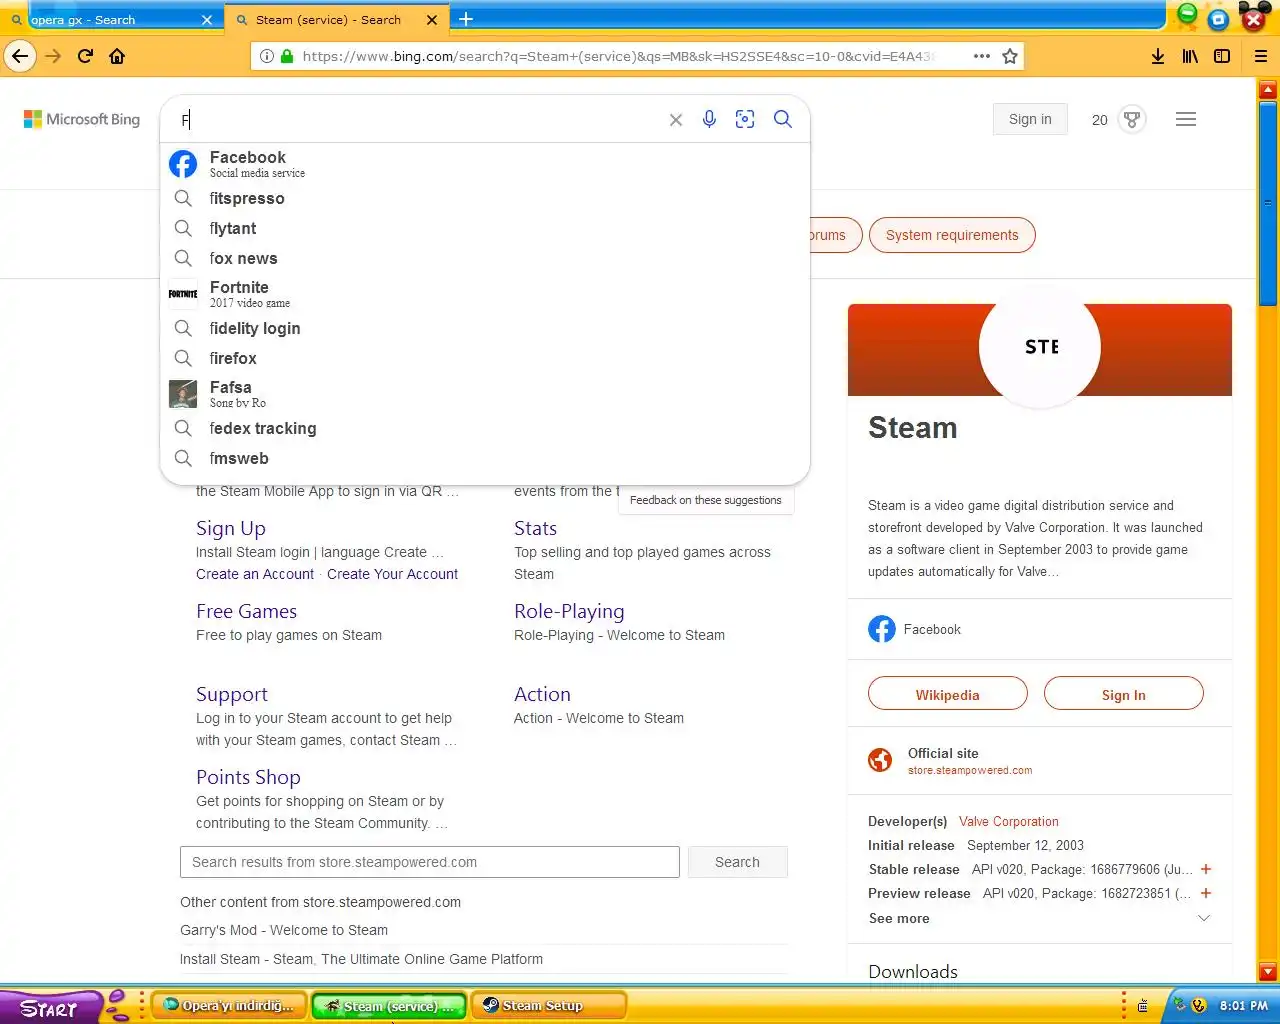1280x1024 pixels.
Task: Switch to the Steam Setup taskbar item
Action: pos(549,1006)
